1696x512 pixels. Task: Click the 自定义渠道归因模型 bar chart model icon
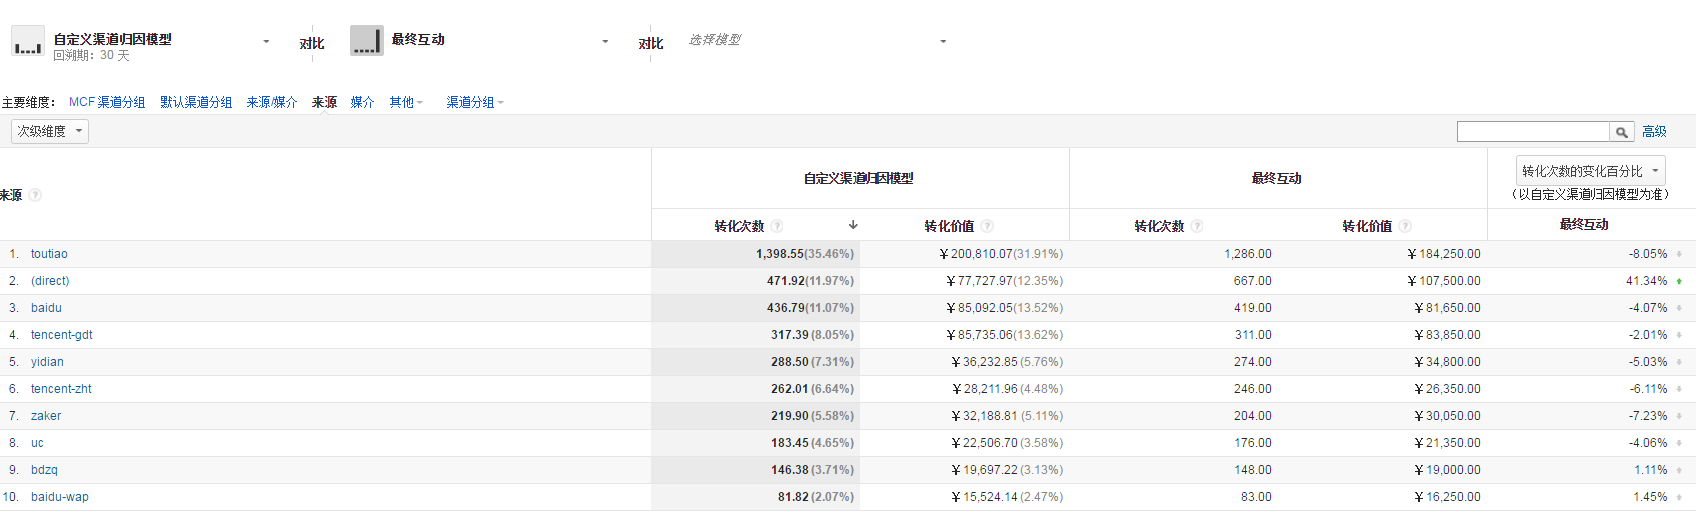pyautogui.click(x=28, y=41)
